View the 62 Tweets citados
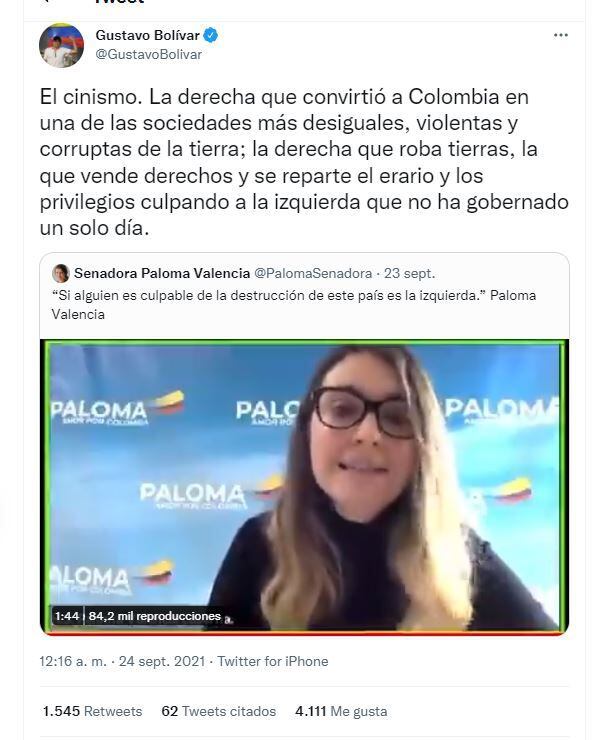 (218, 711)
